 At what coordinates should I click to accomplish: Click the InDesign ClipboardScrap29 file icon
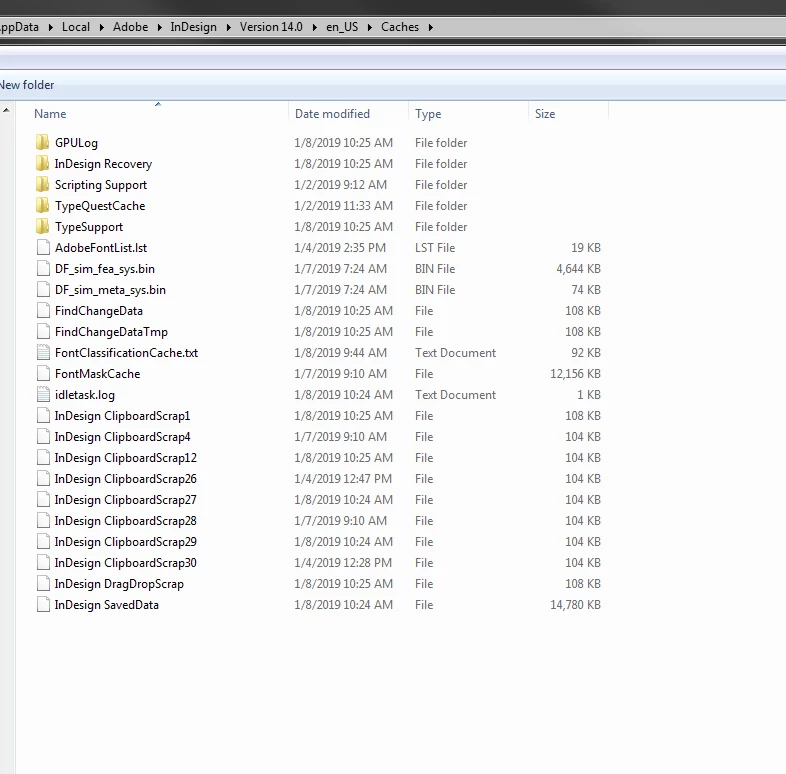tap(43, 542)
